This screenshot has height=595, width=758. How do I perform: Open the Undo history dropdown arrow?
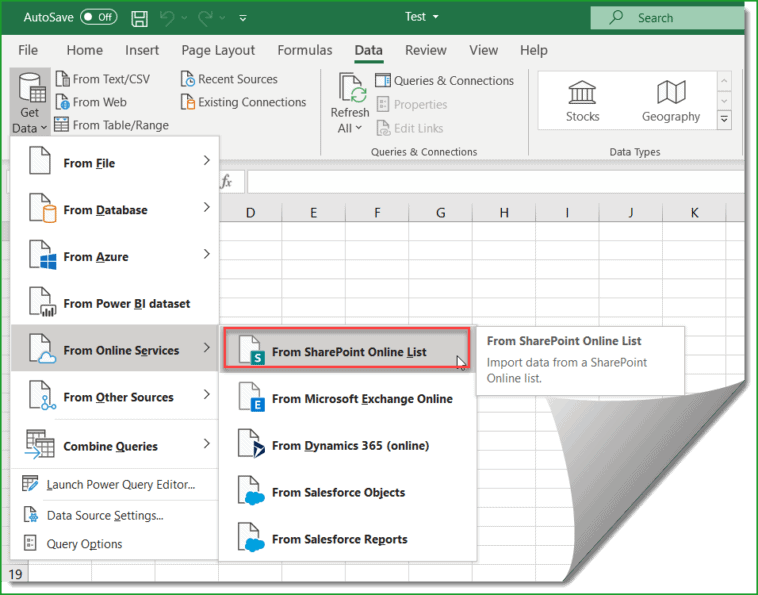[x=184, y=18]
